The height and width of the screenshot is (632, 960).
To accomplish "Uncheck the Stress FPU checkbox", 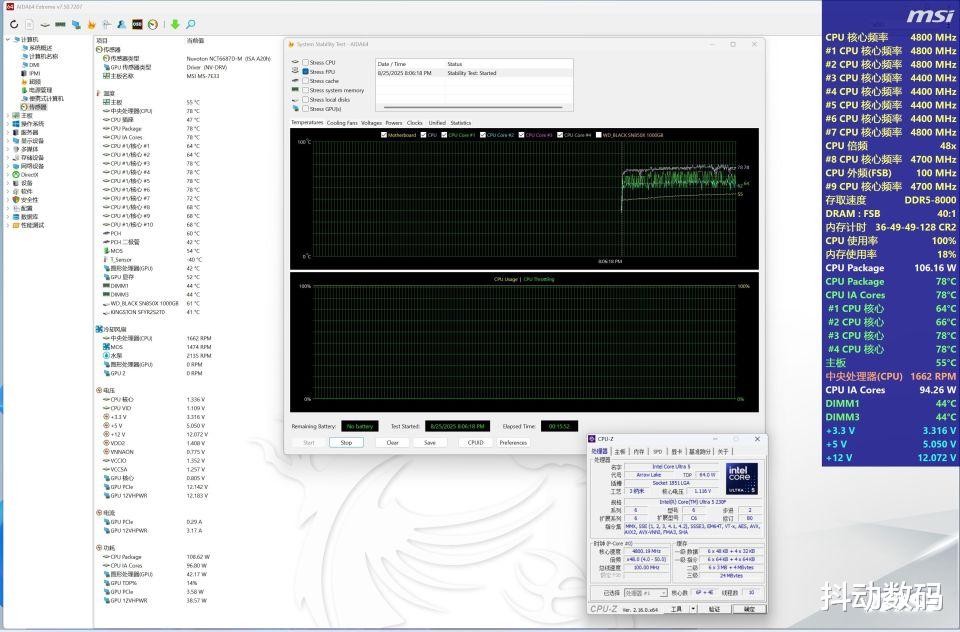I will point(305,72).
